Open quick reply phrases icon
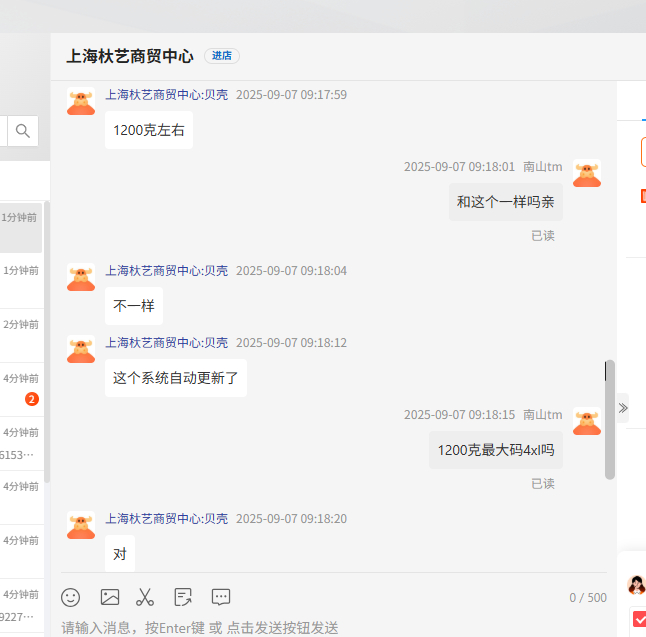 point(221,597)
